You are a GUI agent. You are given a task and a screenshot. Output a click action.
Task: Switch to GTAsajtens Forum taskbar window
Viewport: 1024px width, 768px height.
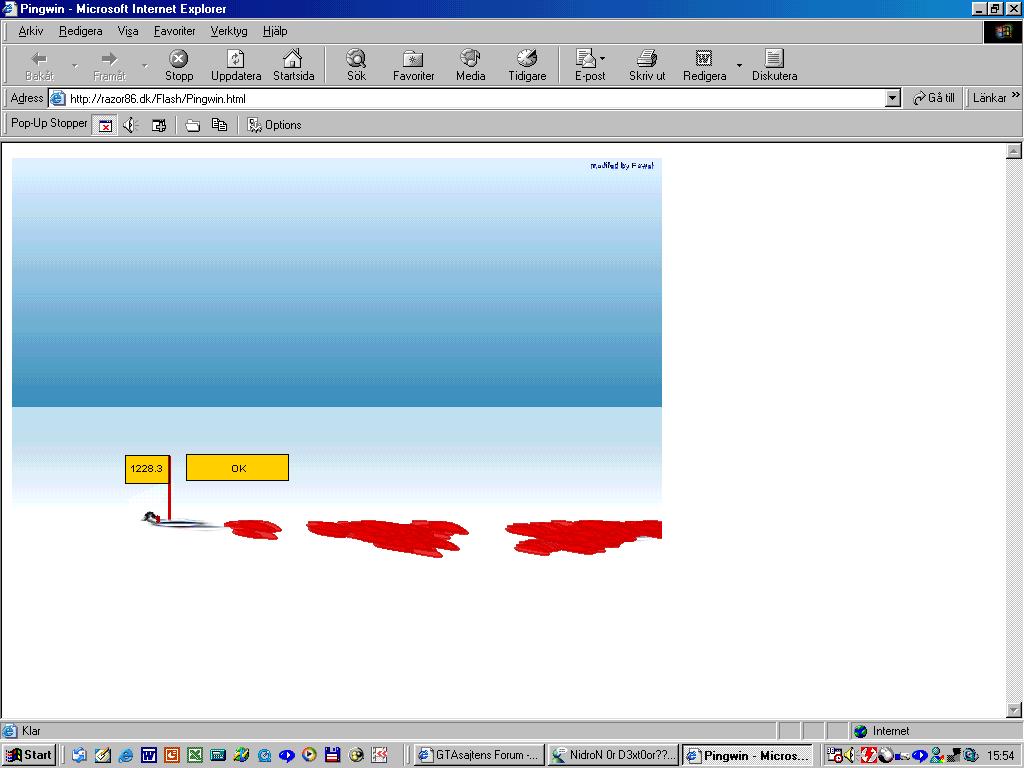point(478,756)
